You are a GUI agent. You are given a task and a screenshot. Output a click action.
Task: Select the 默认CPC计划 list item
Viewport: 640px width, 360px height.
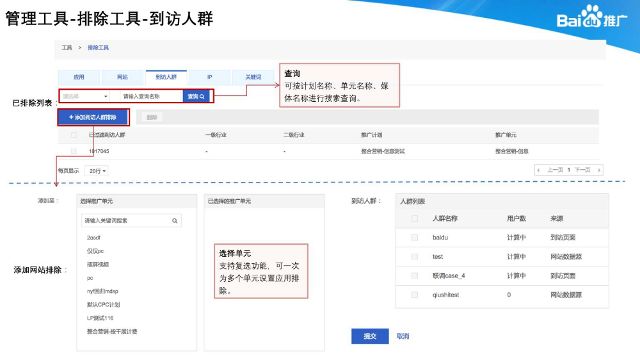point(103,304)
